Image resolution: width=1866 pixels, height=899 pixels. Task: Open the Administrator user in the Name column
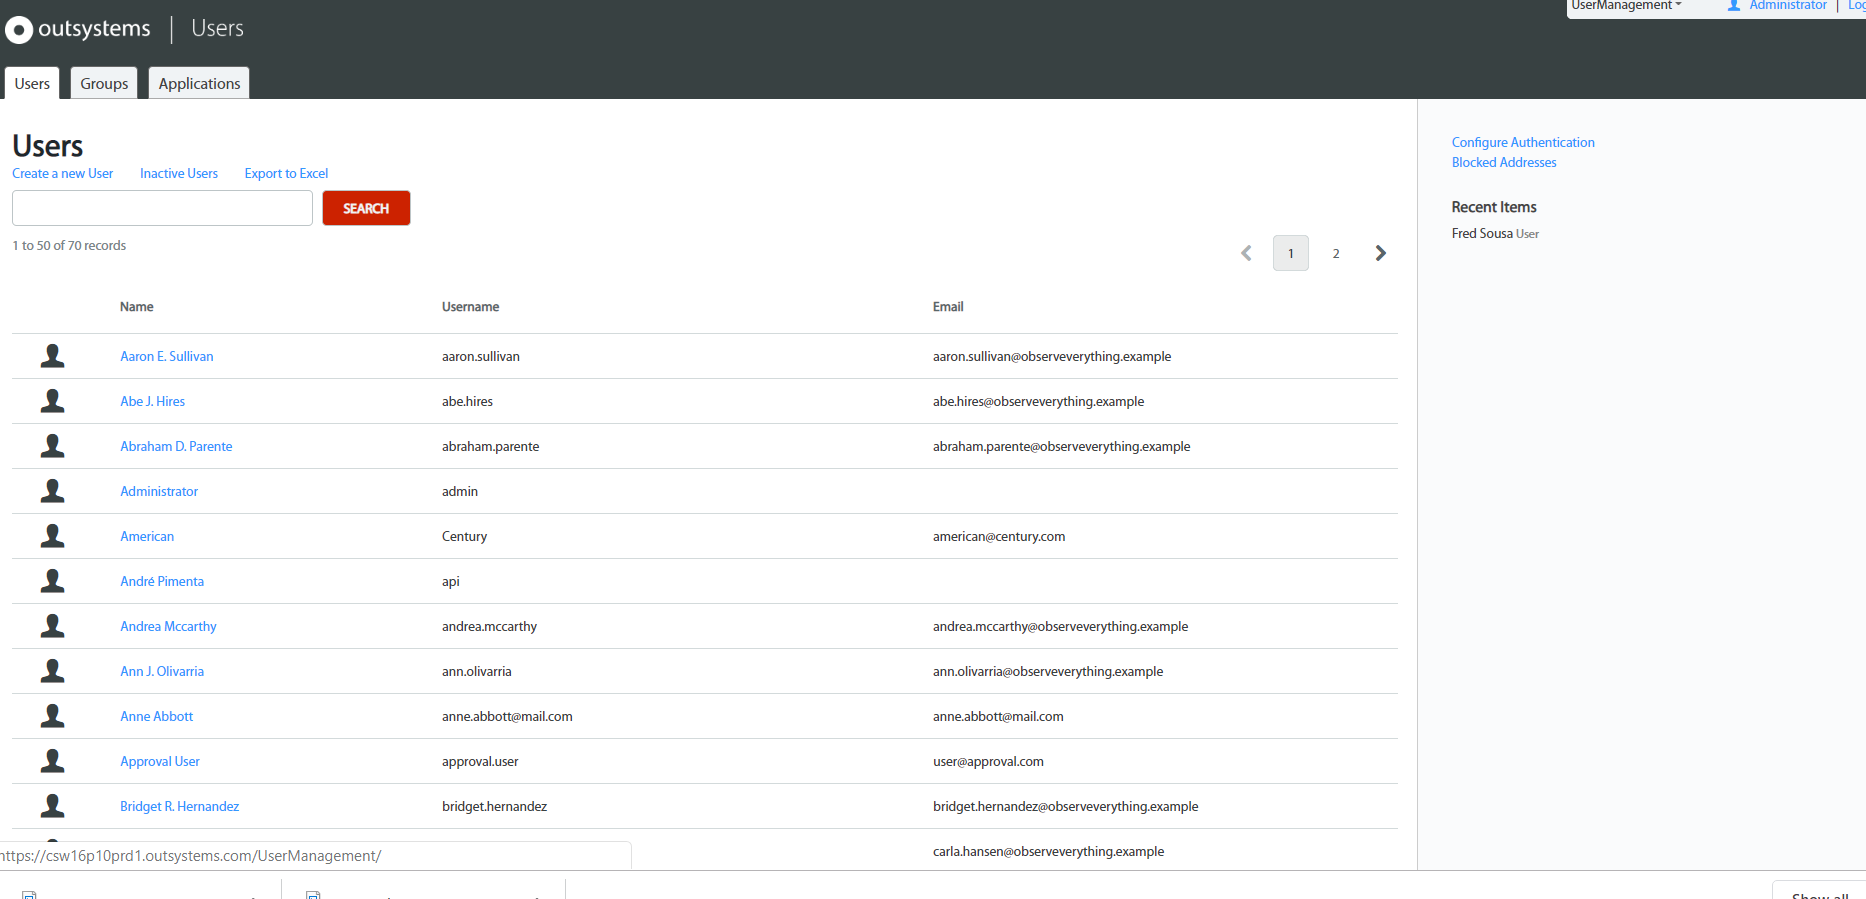tap(159, 491)
